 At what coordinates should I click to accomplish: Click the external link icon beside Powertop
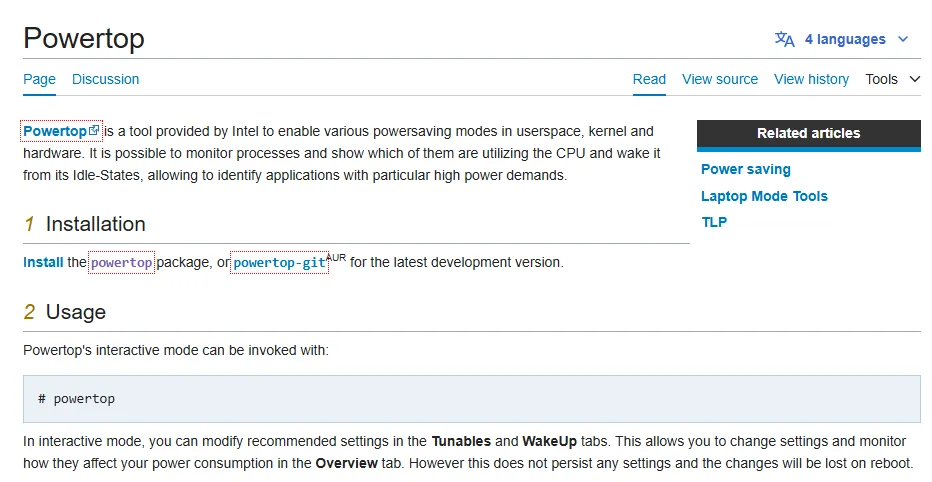click(x=94, y=130)
